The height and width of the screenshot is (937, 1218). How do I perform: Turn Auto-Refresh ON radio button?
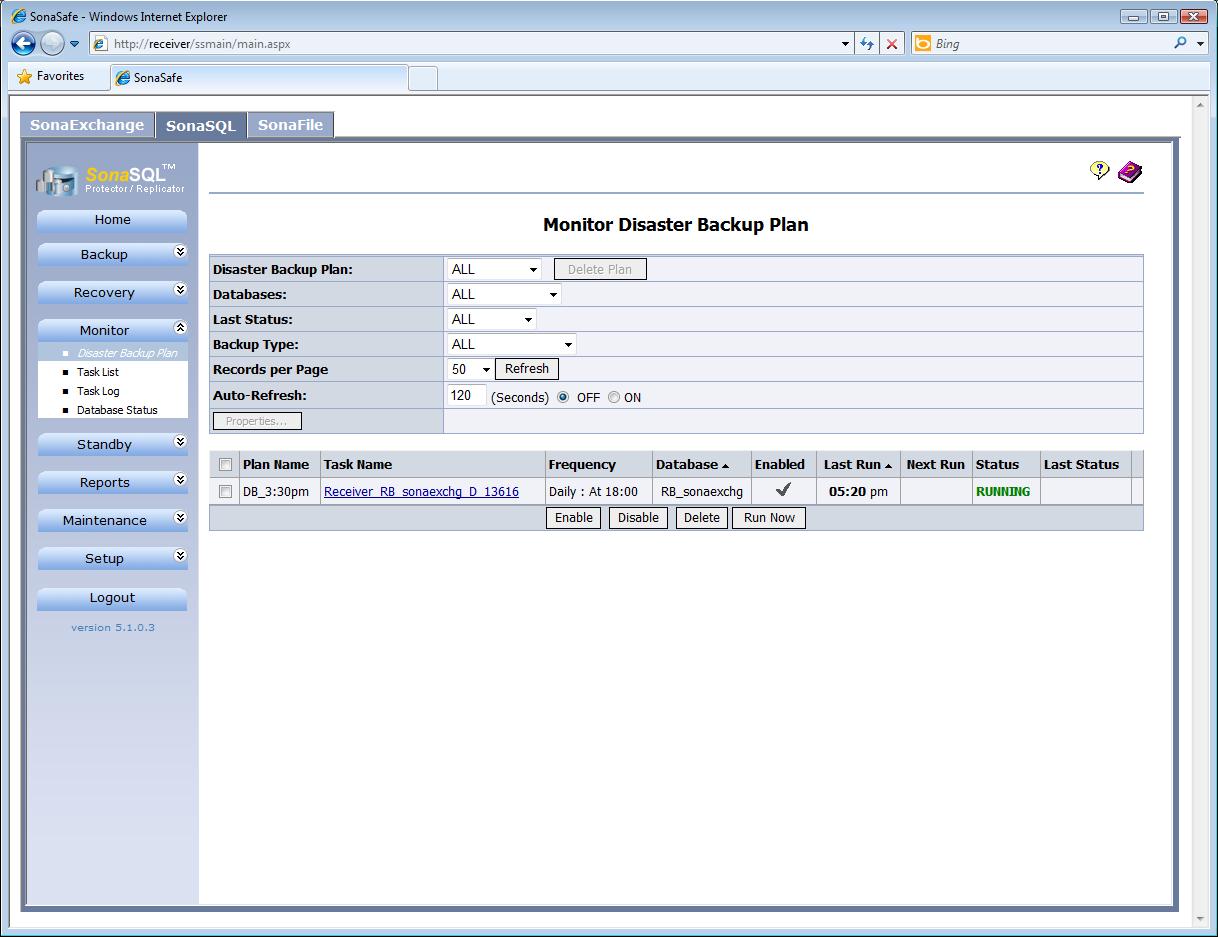coord(614,397)
